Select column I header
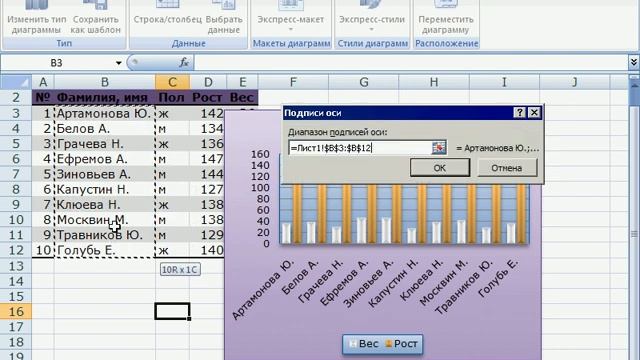The image size is (640, 360). [504, 82]
